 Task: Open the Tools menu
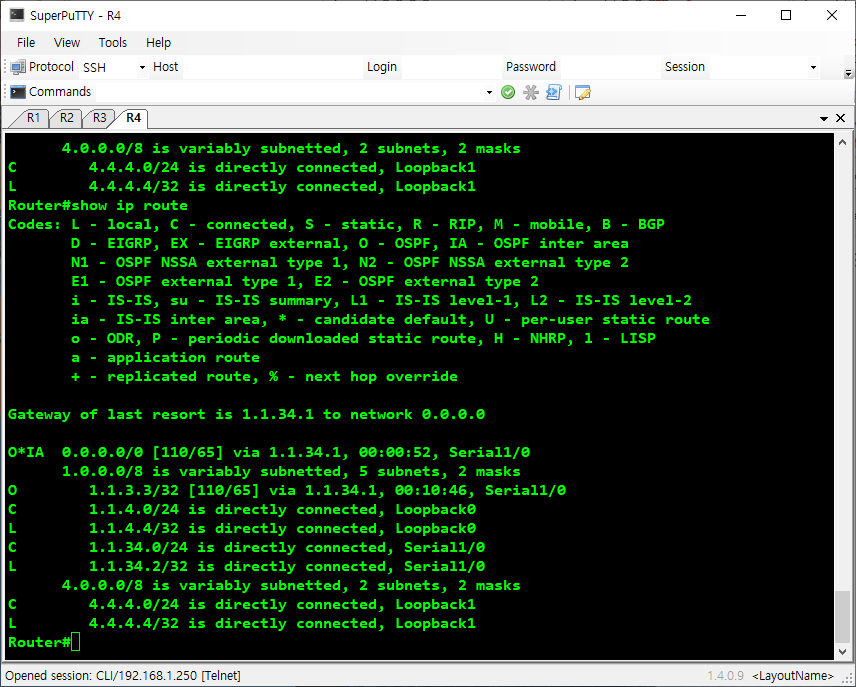[112, 43]
